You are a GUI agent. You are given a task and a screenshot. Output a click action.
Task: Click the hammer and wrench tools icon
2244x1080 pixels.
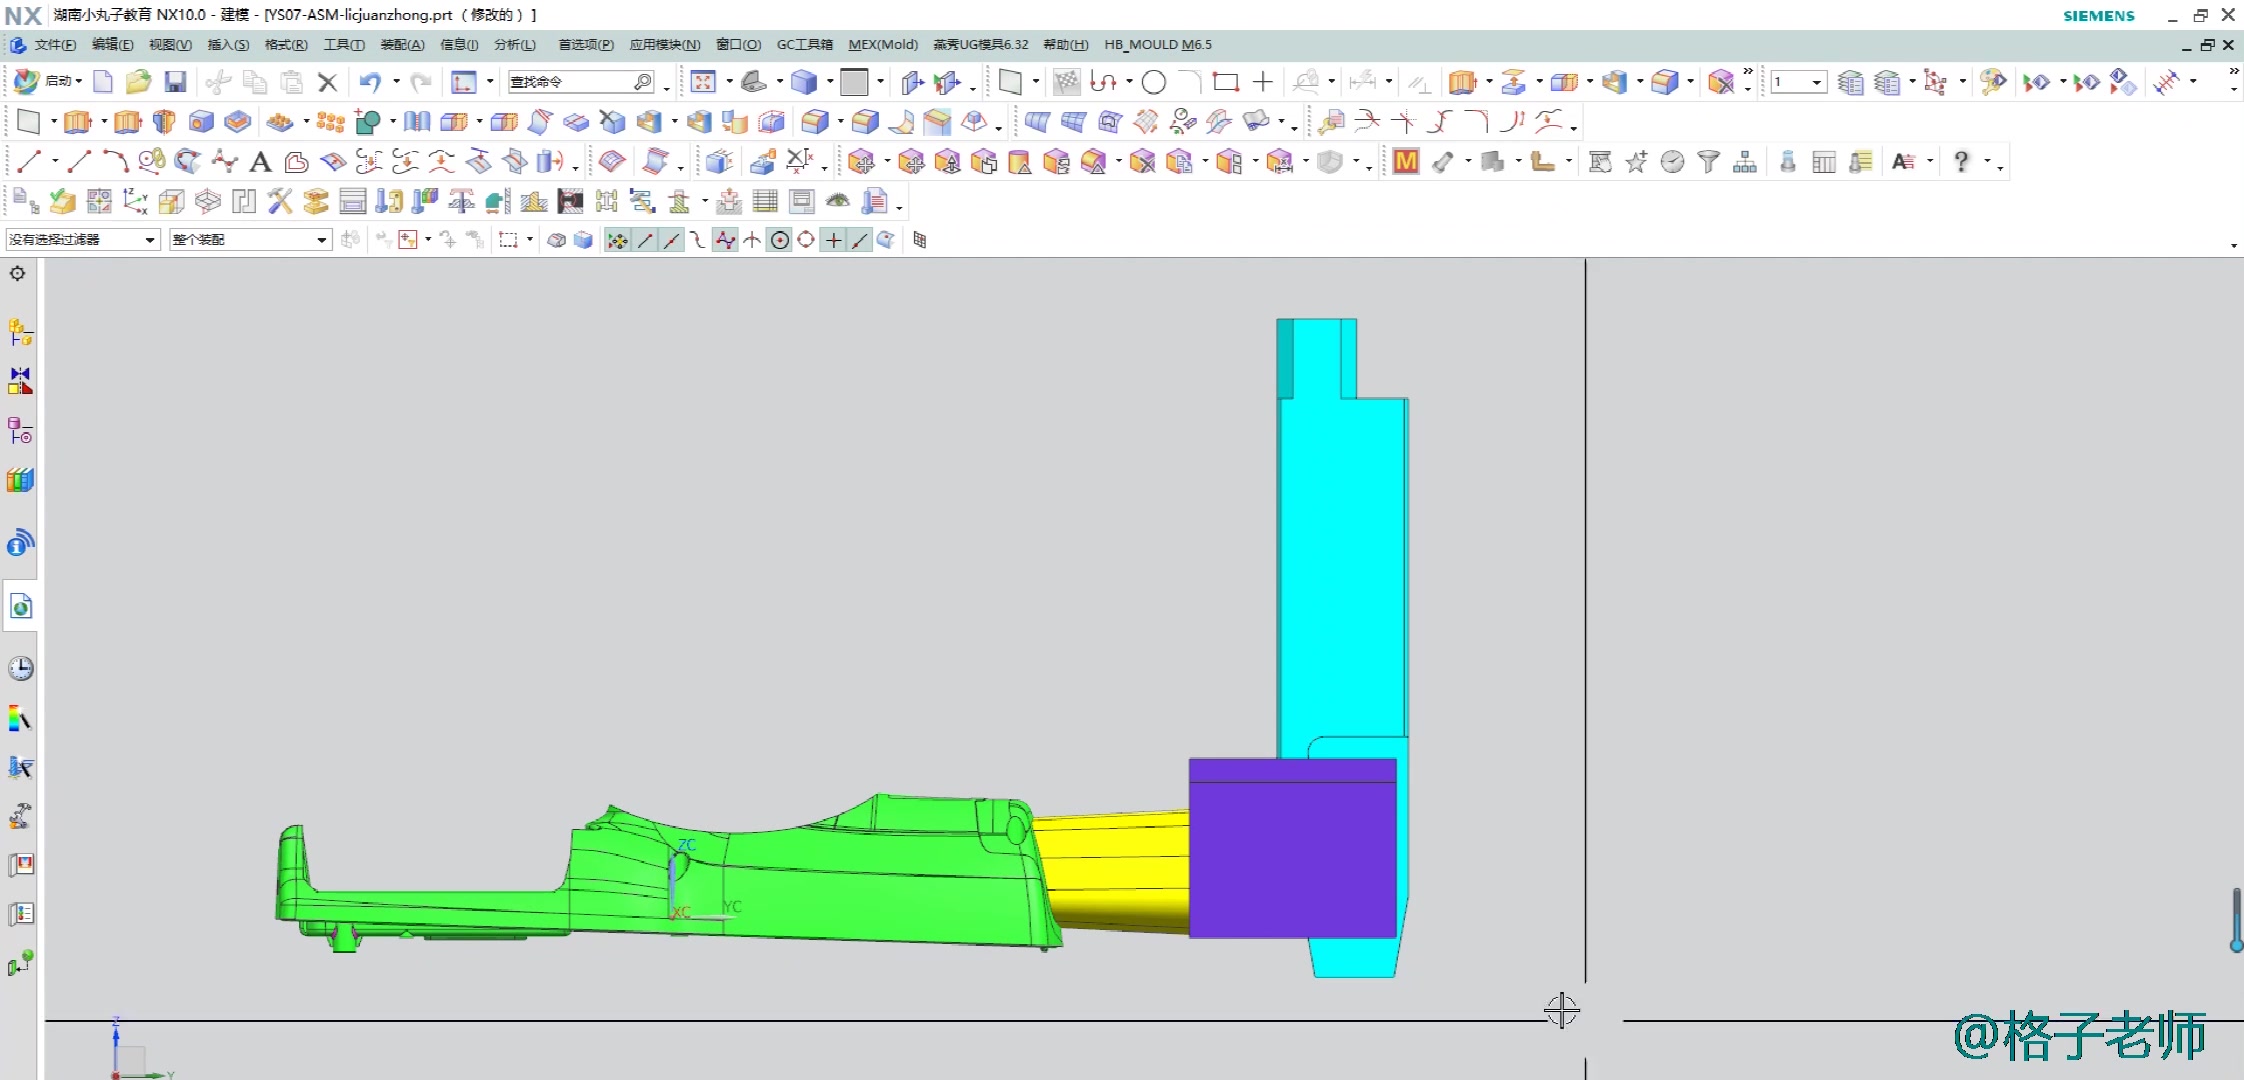click(280, 202)
